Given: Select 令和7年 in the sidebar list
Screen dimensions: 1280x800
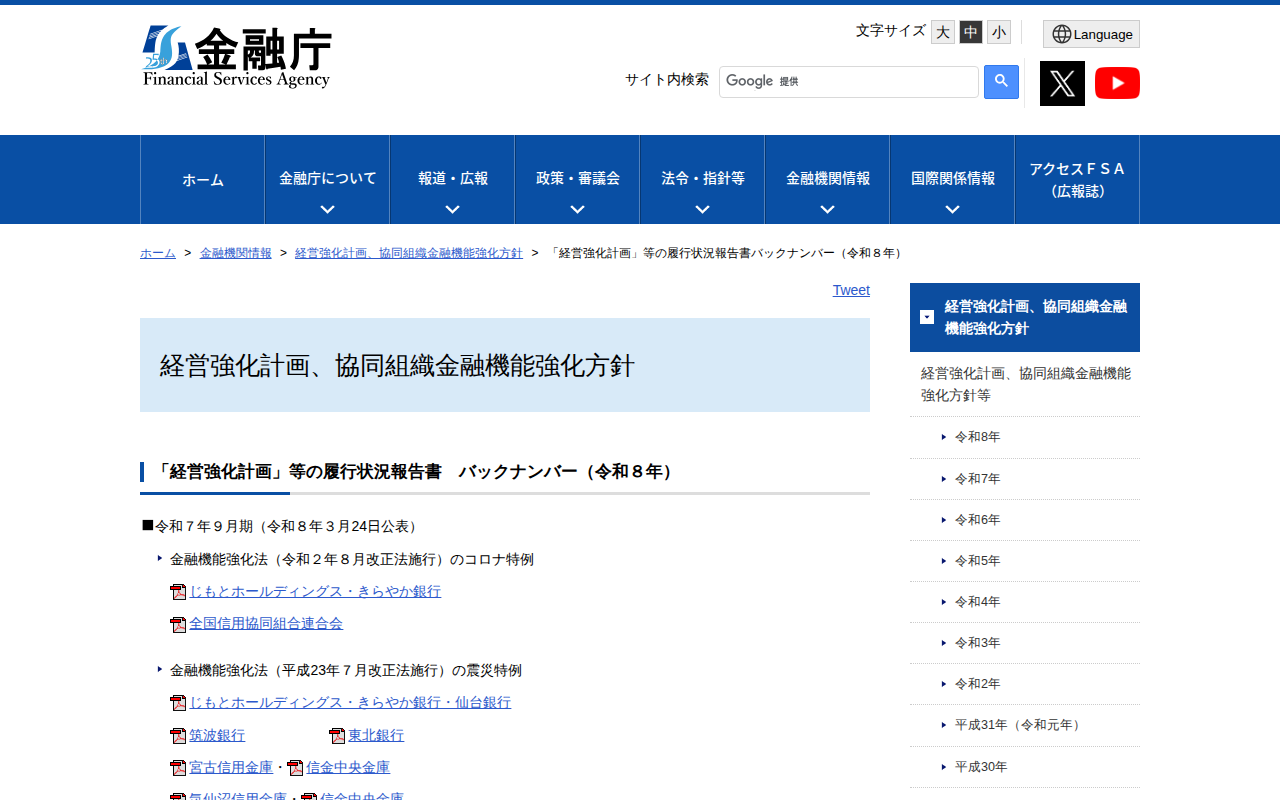Looking at the screenshot, I should [977, 479].
